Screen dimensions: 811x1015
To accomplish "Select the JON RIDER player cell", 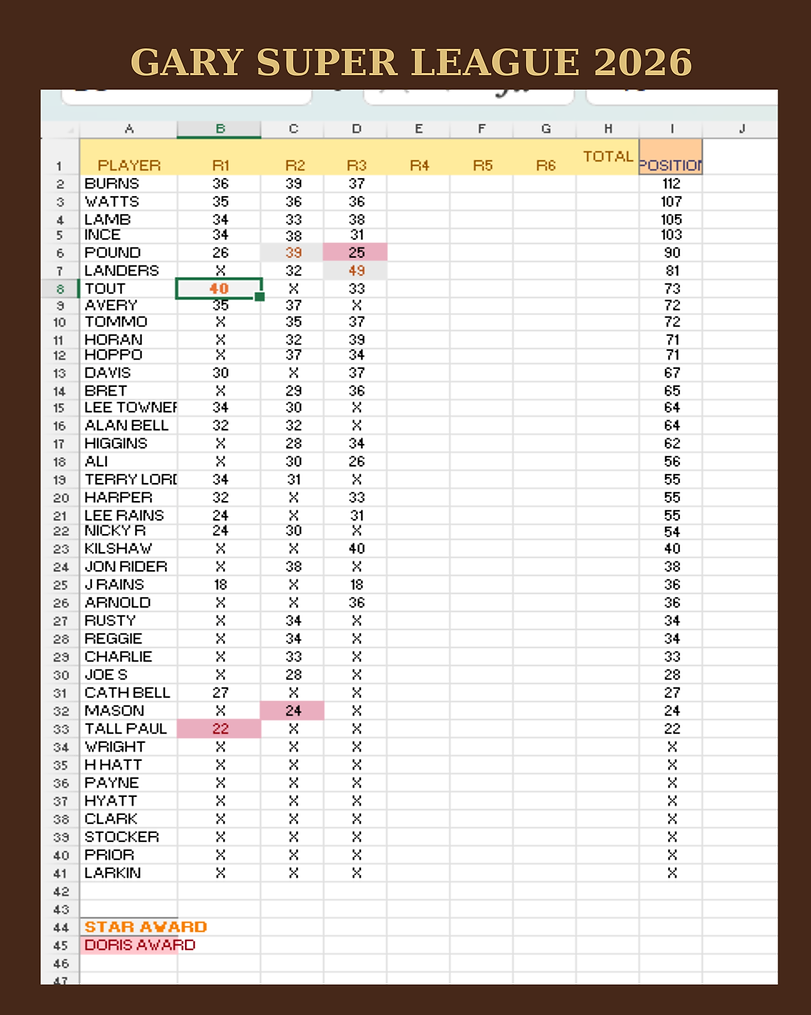I will point(129,567).
